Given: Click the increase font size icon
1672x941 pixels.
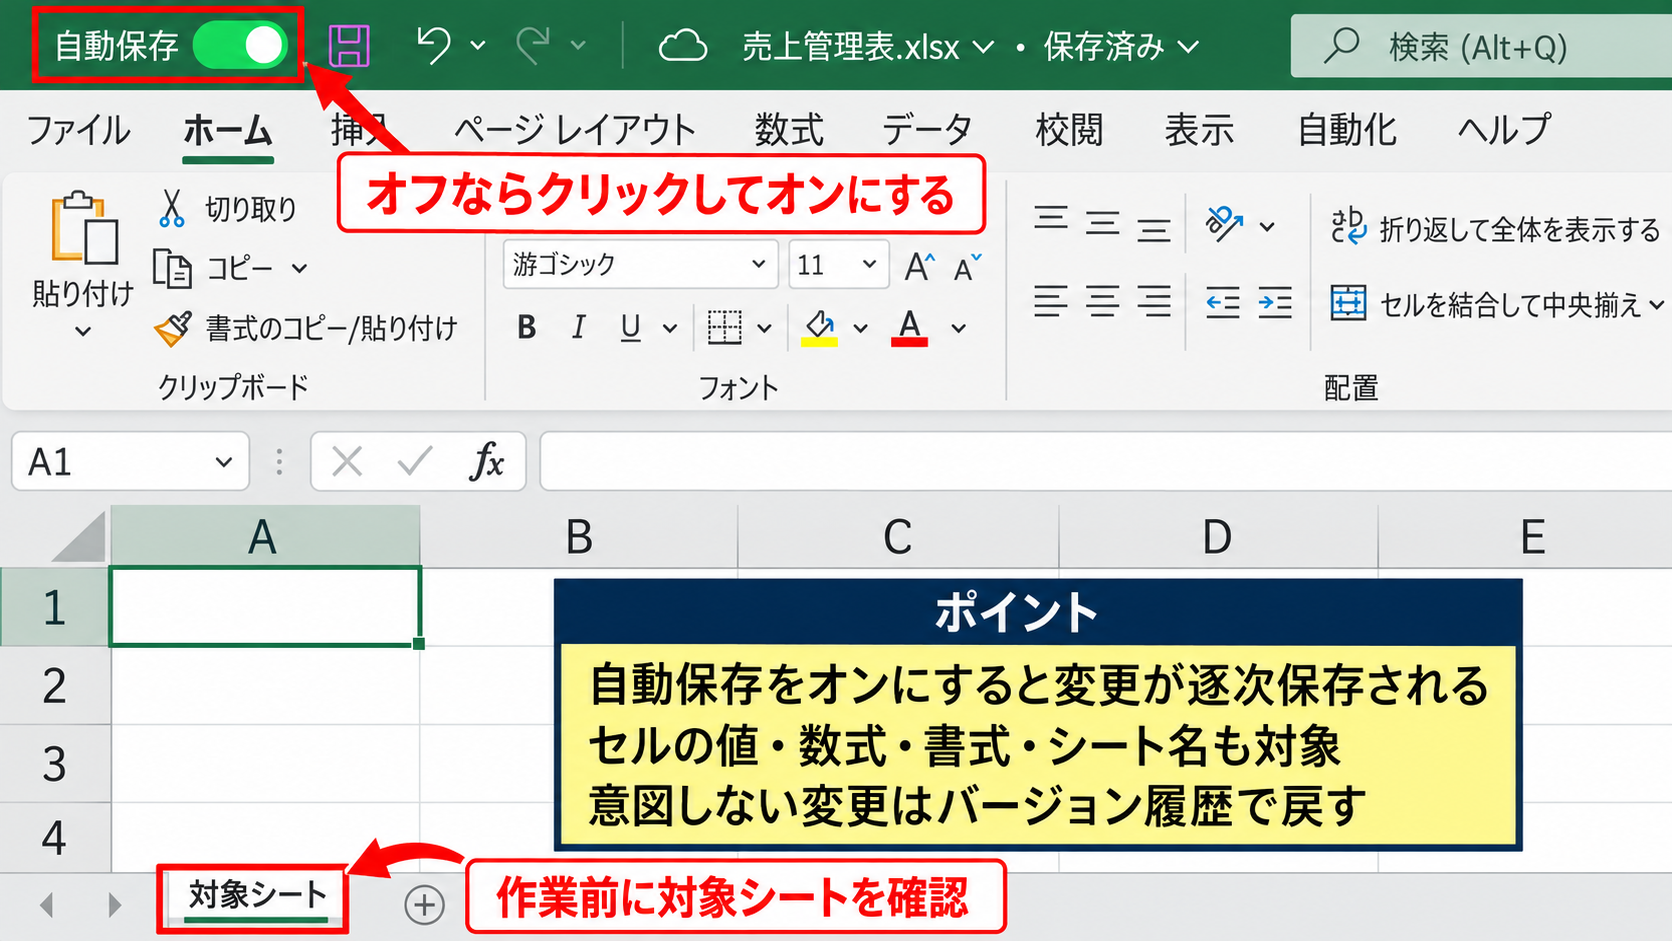Looking at the screenshot, I should point(919,266).
